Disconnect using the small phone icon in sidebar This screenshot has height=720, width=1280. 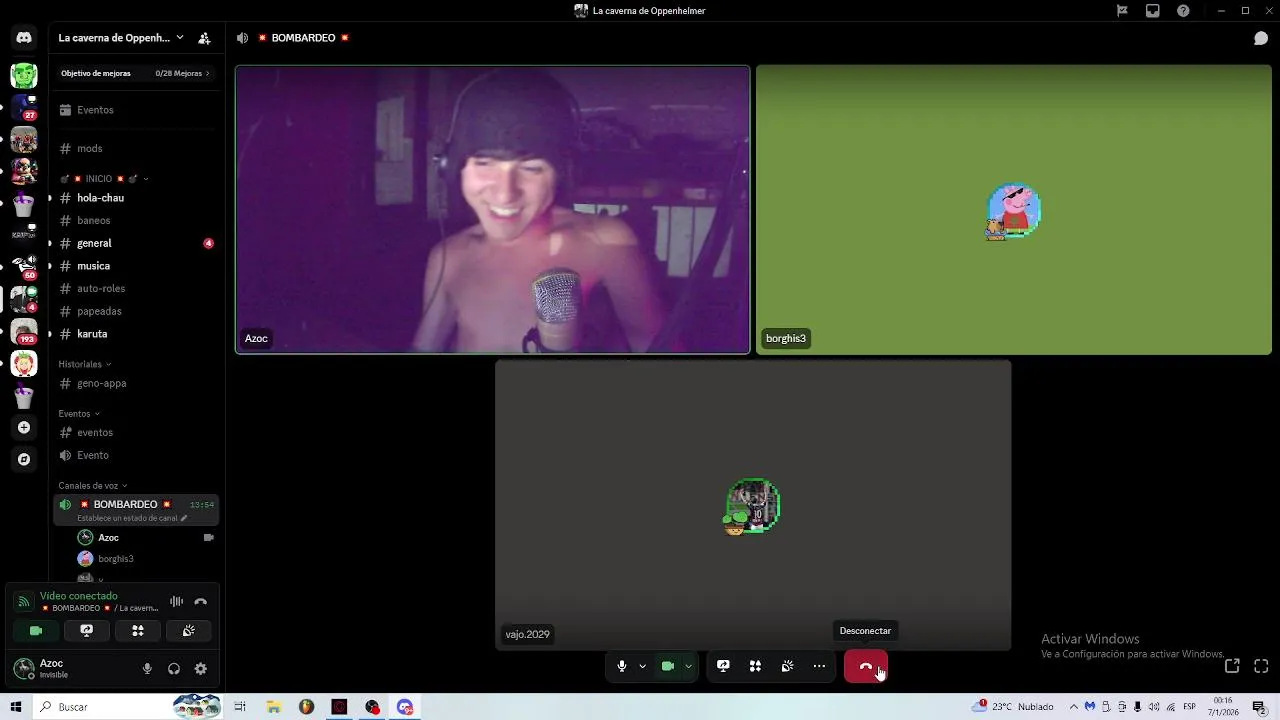point(201,601)
